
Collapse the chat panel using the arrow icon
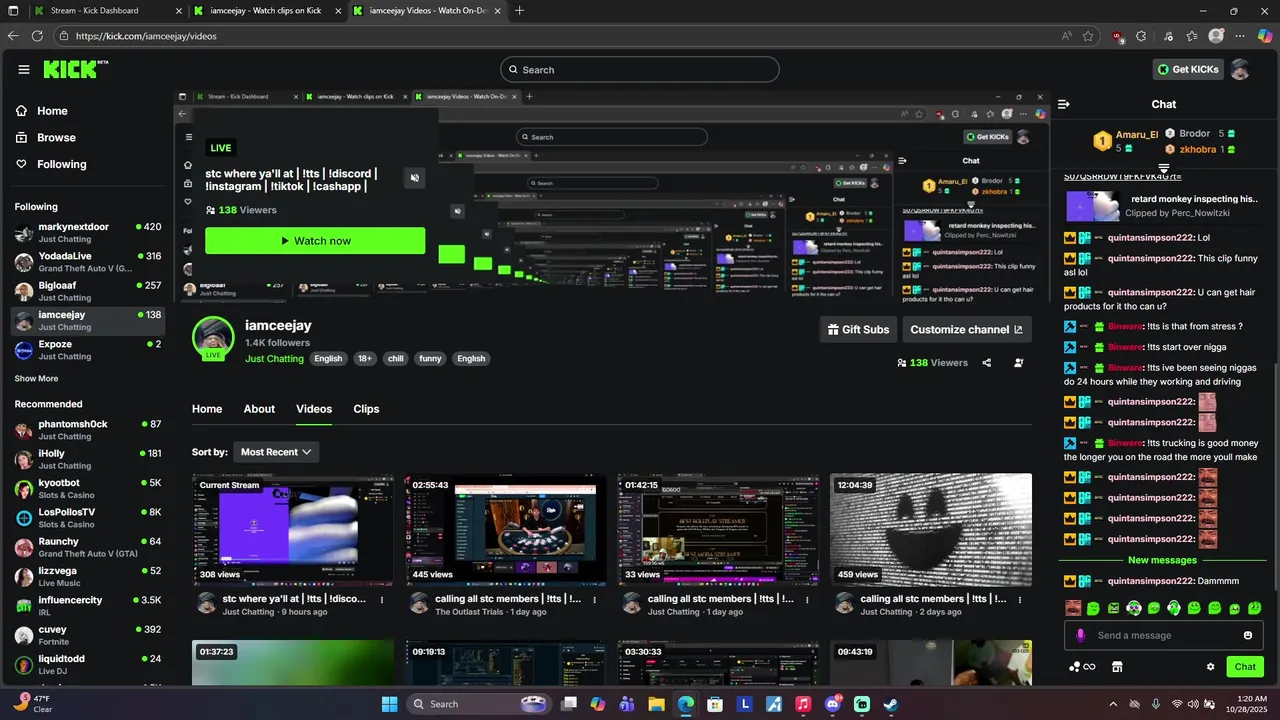coord(1064,104)
